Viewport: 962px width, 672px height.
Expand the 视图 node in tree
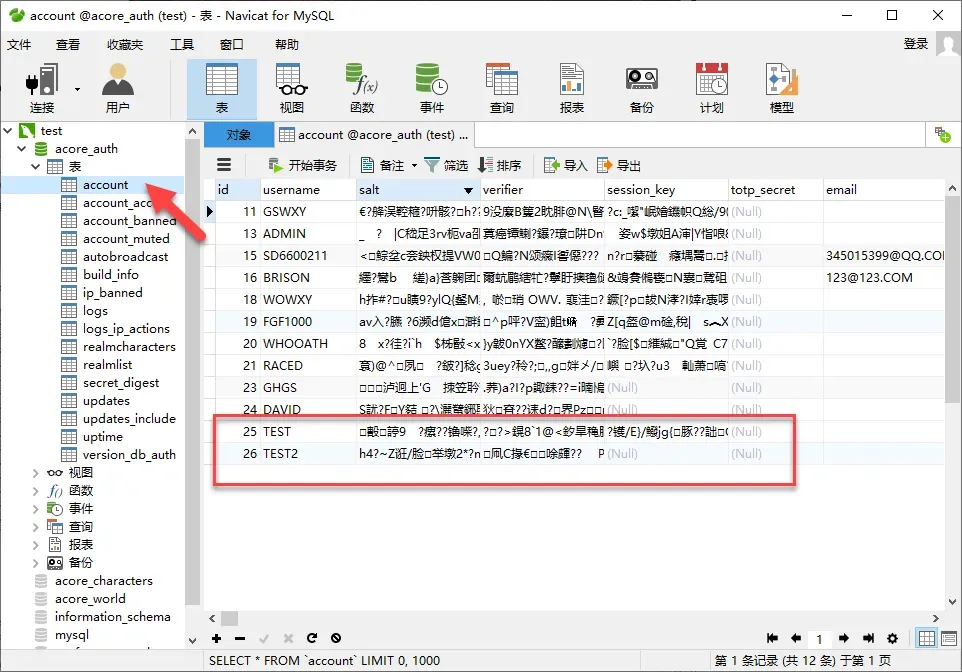pyautogui.click(x=37, y=473)
